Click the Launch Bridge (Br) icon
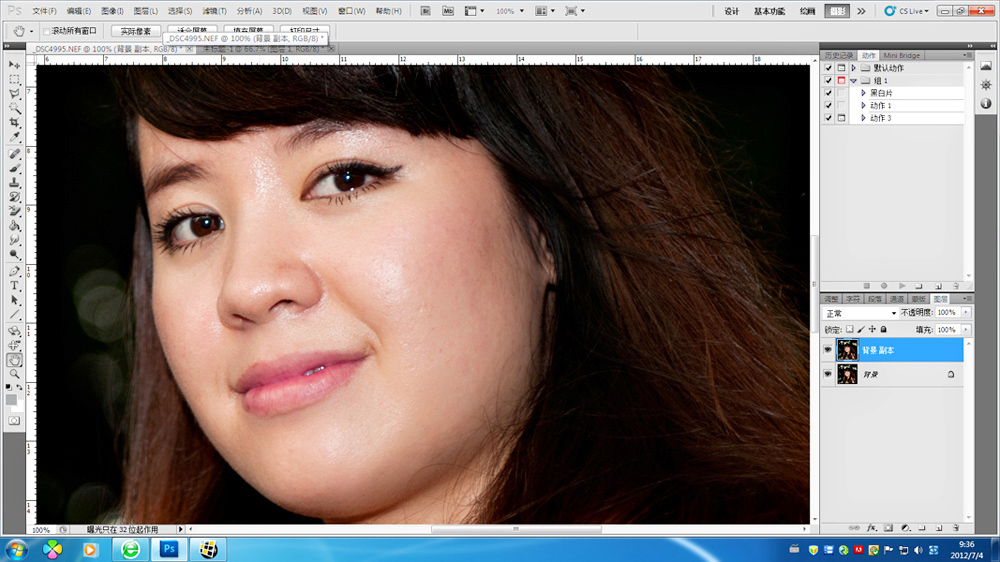This screenshot has width=1000, height=562. pos(425,11)
